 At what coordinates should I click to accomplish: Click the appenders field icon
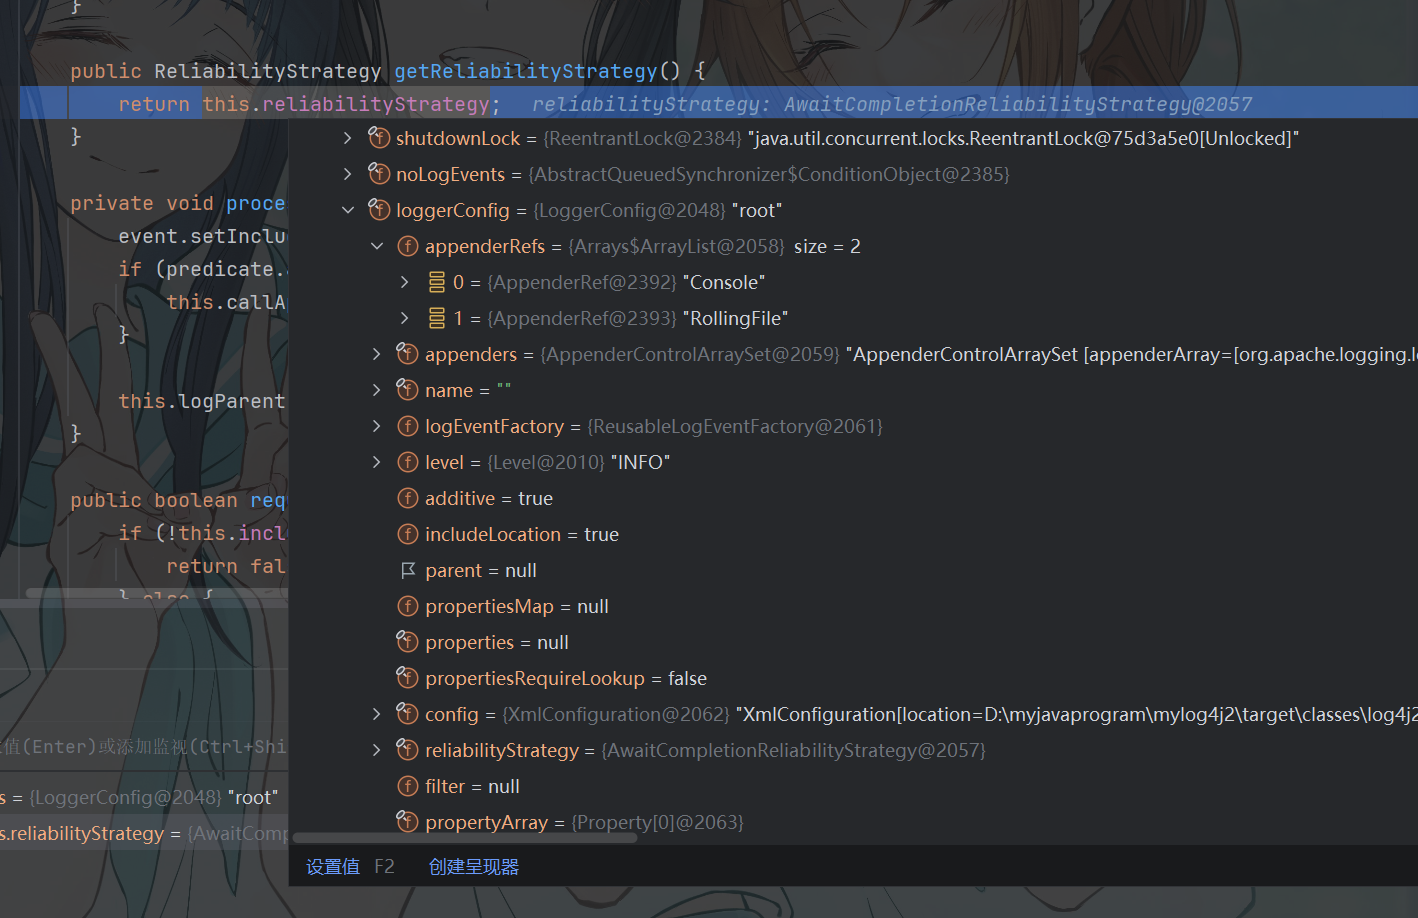click(x=407, y=353)
